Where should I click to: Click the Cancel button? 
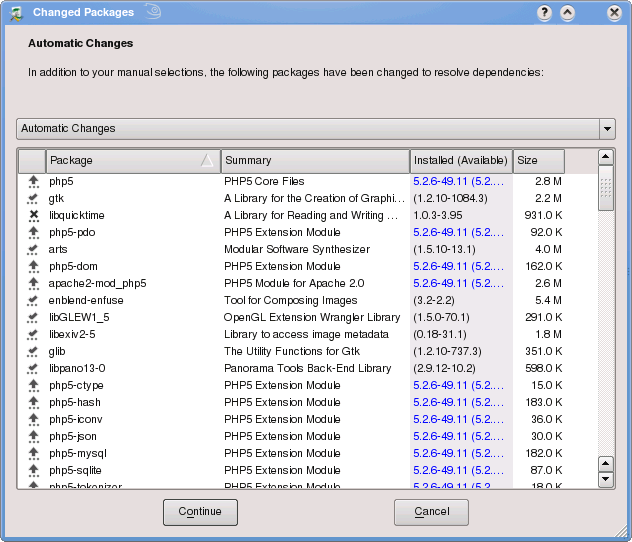431,512
